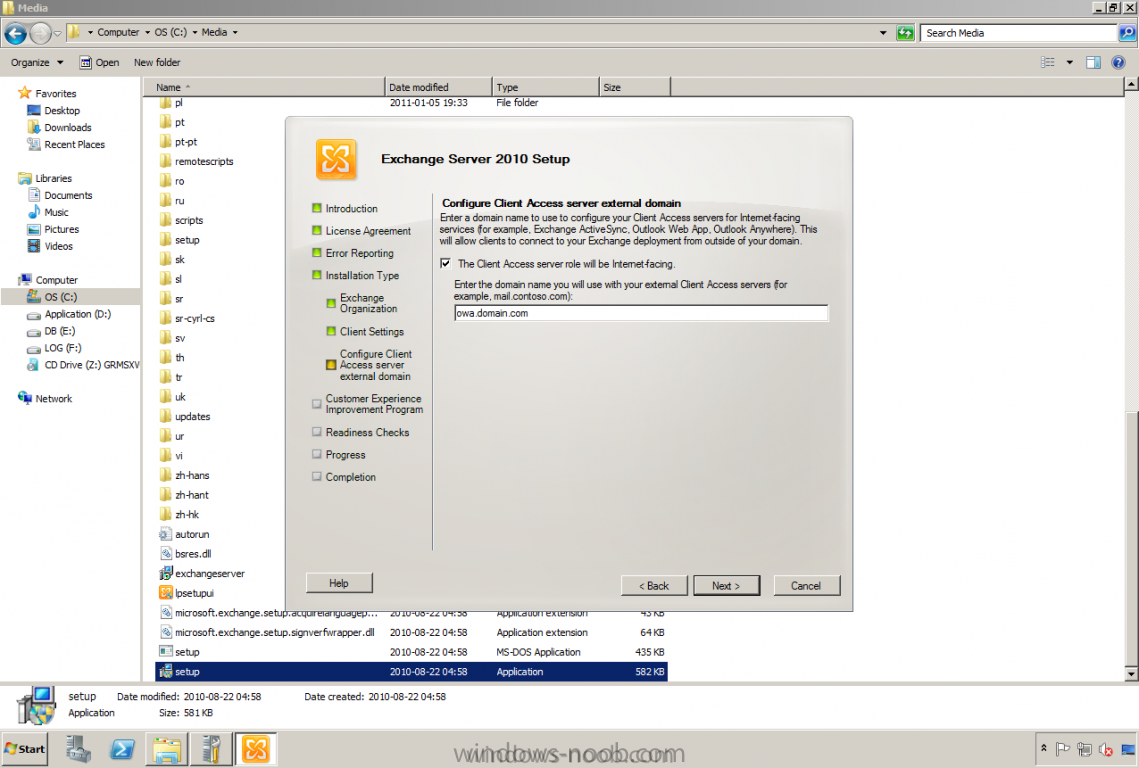
Task: Sort by the Date modified column
Action: point(438,87)
